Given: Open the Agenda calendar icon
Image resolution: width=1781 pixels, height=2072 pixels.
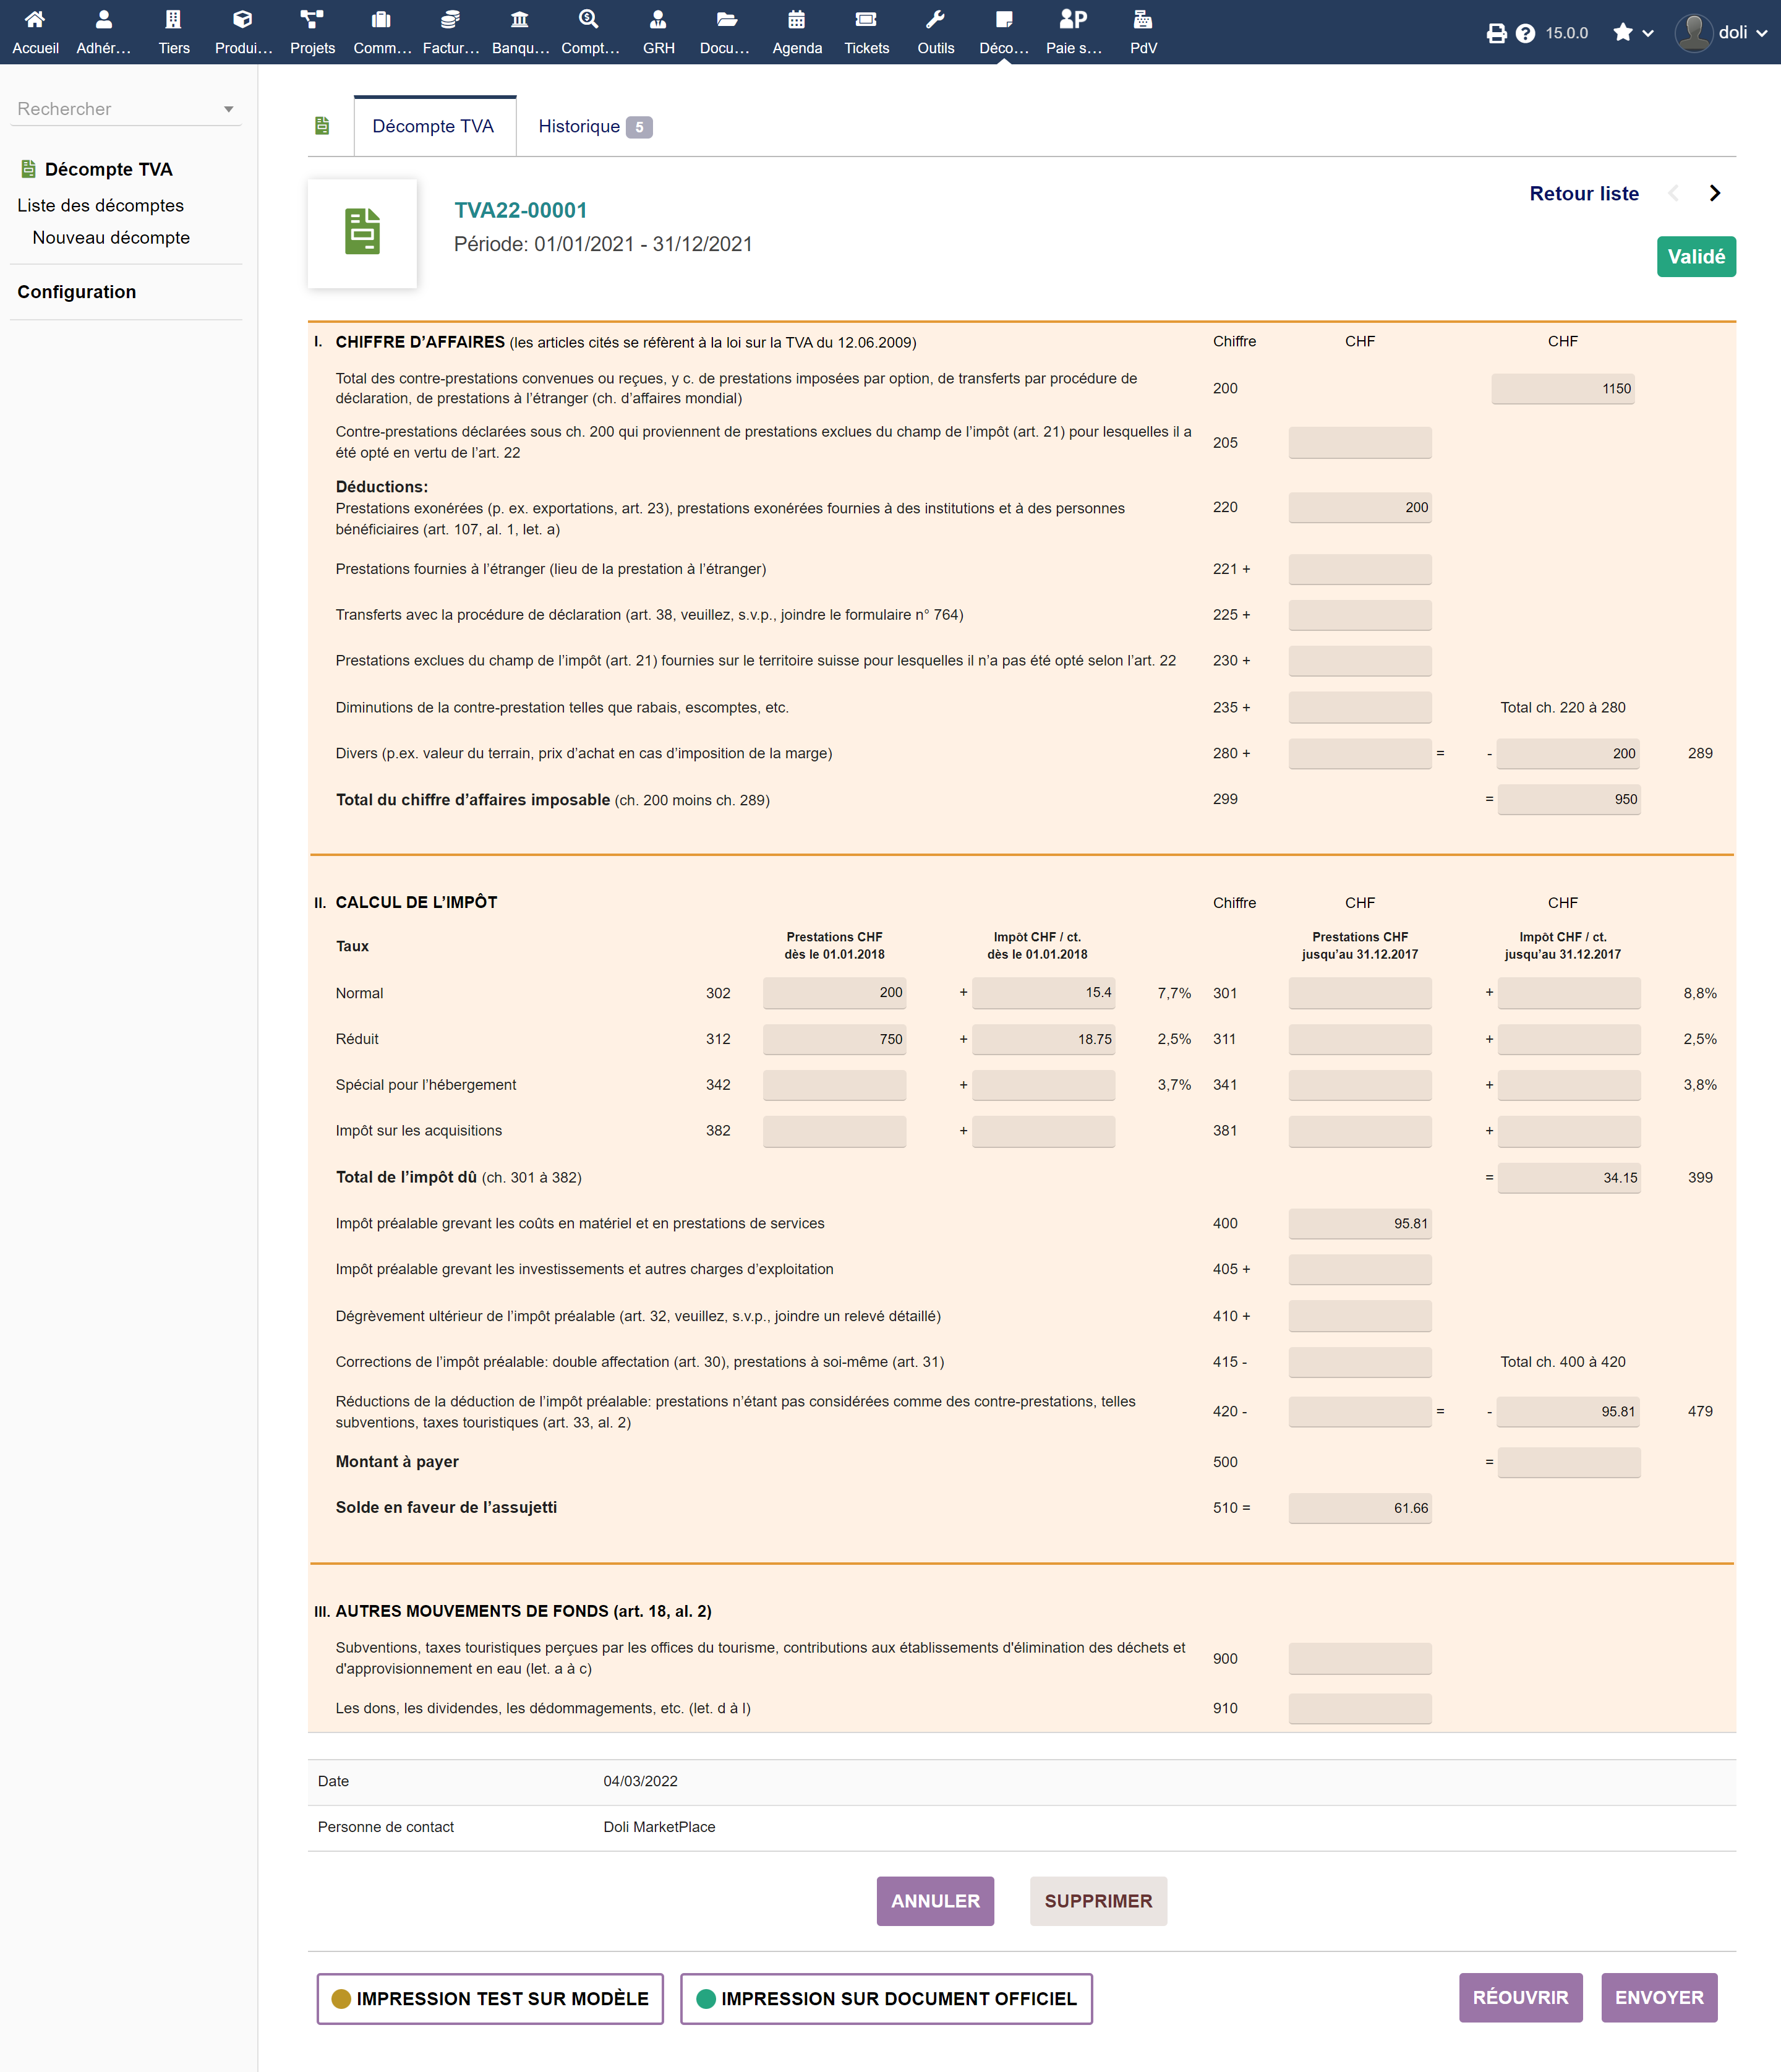Looking at the screenshot, I should pyautogui.click(x=796, y=20).
